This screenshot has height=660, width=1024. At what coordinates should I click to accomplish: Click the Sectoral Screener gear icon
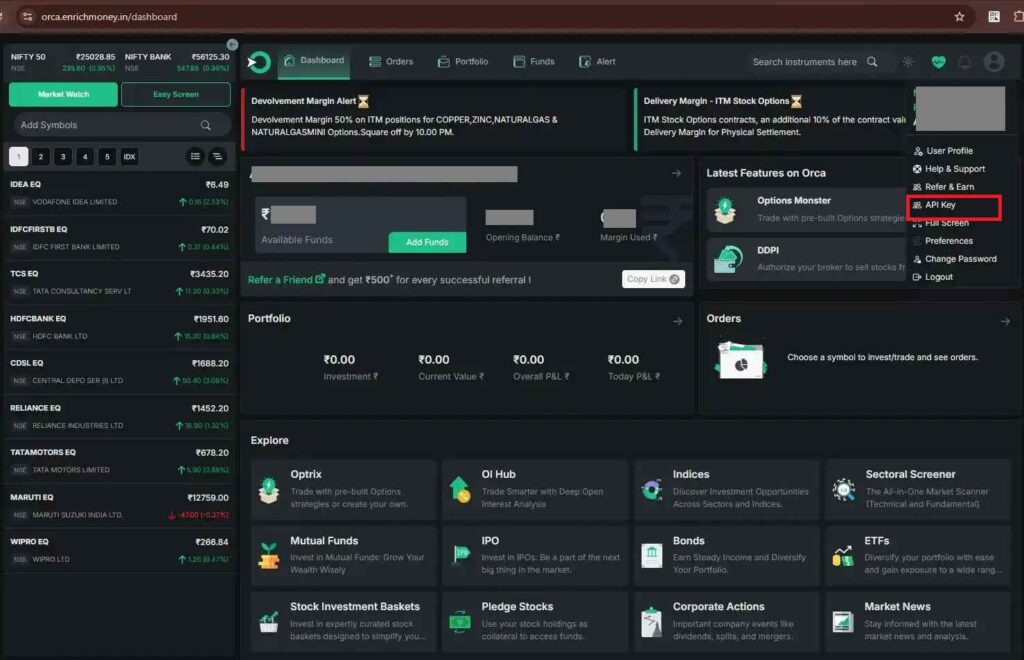pyautogui.click(x=844, y=489)
